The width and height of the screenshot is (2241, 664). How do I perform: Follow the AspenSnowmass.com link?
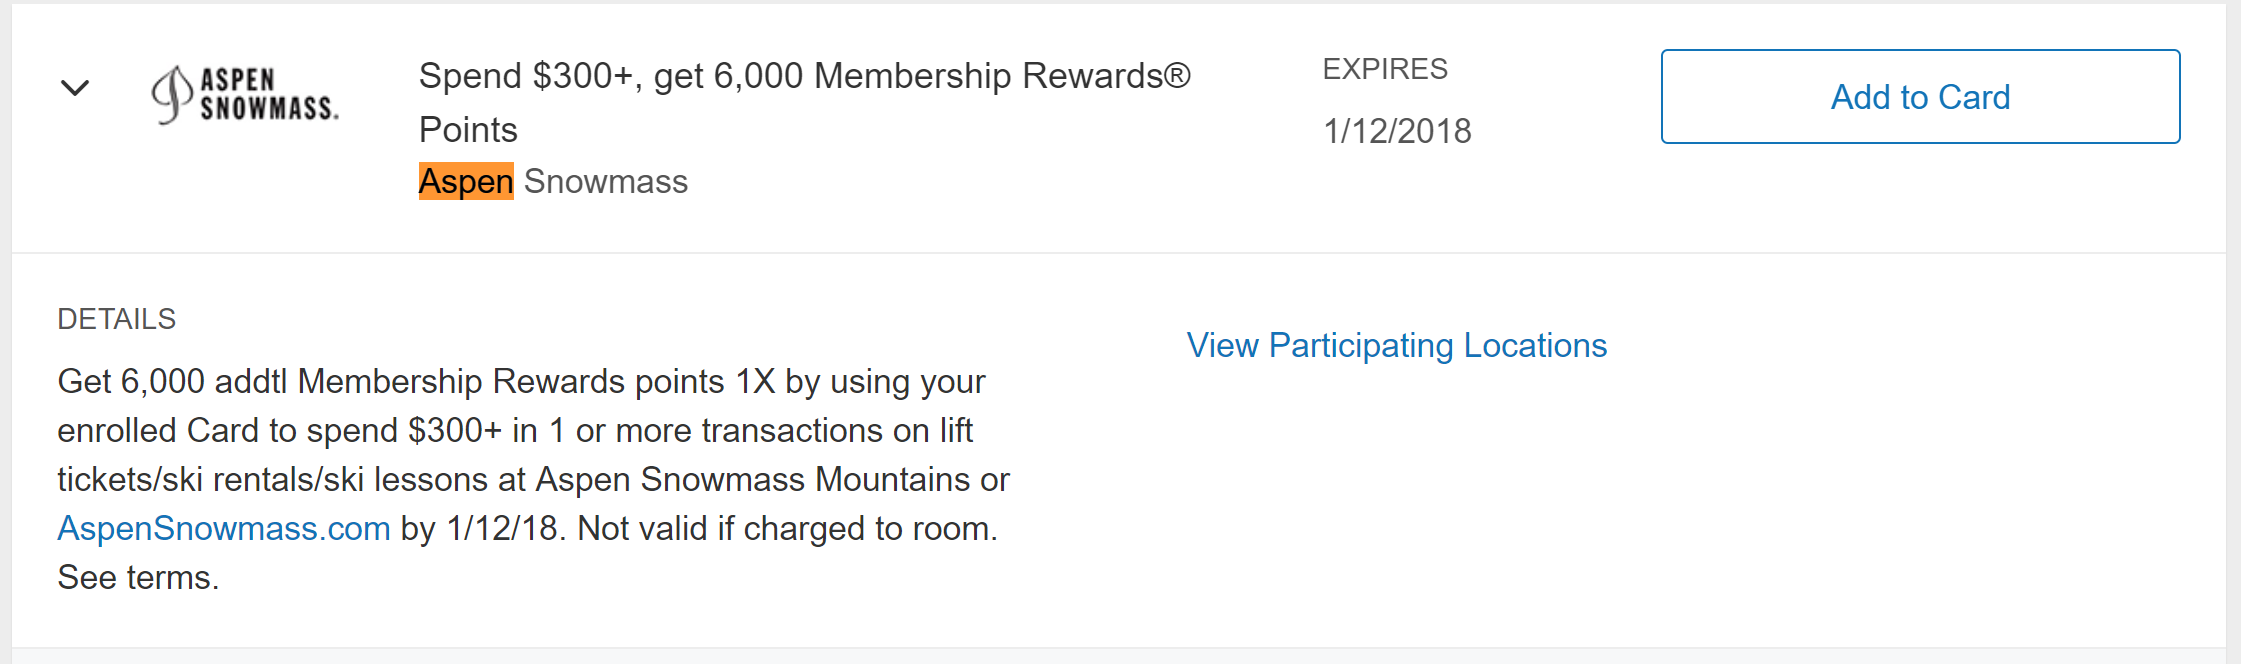tap(224, 528)
